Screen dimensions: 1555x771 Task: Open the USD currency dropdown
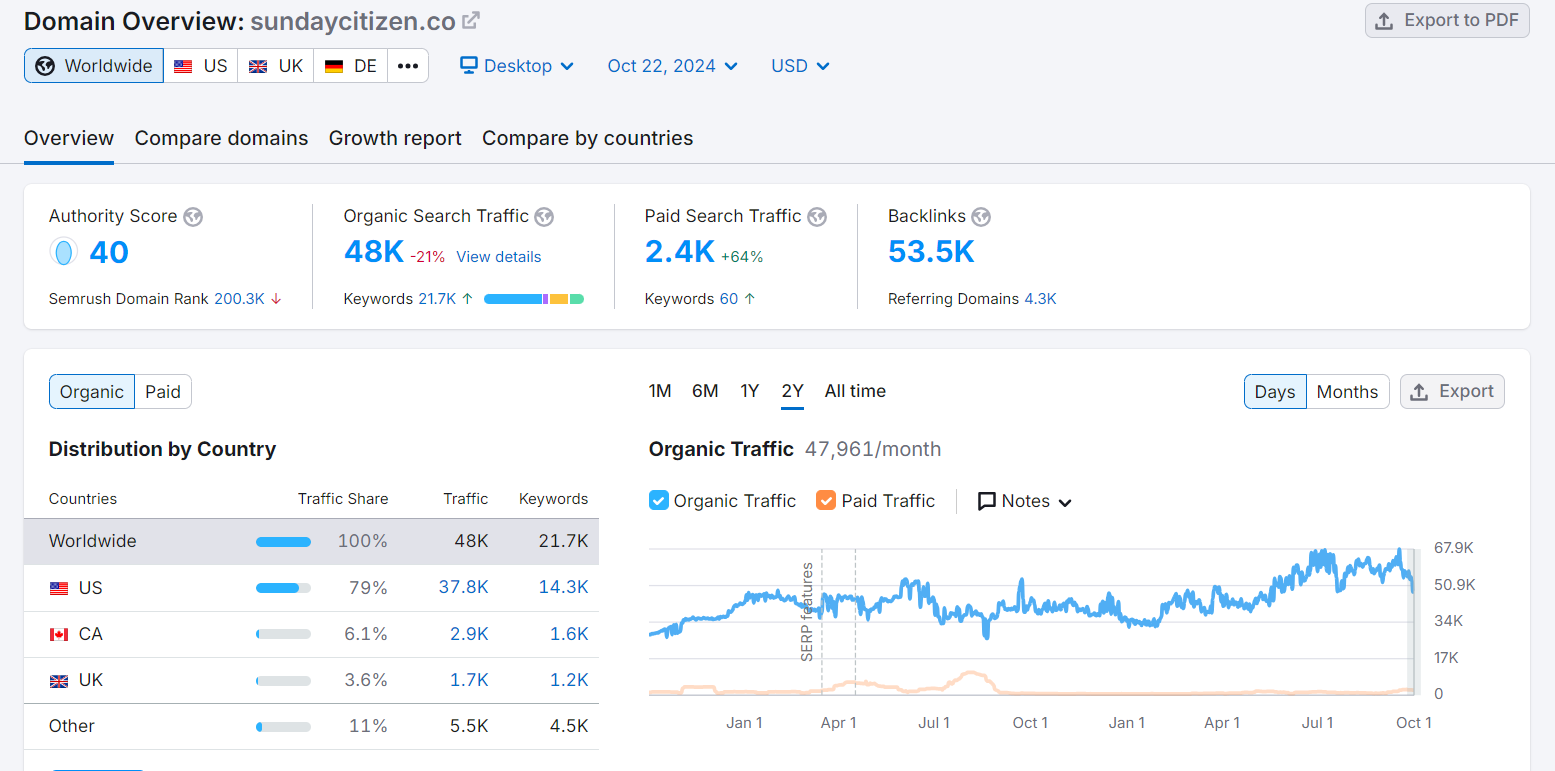click(800, 66)
